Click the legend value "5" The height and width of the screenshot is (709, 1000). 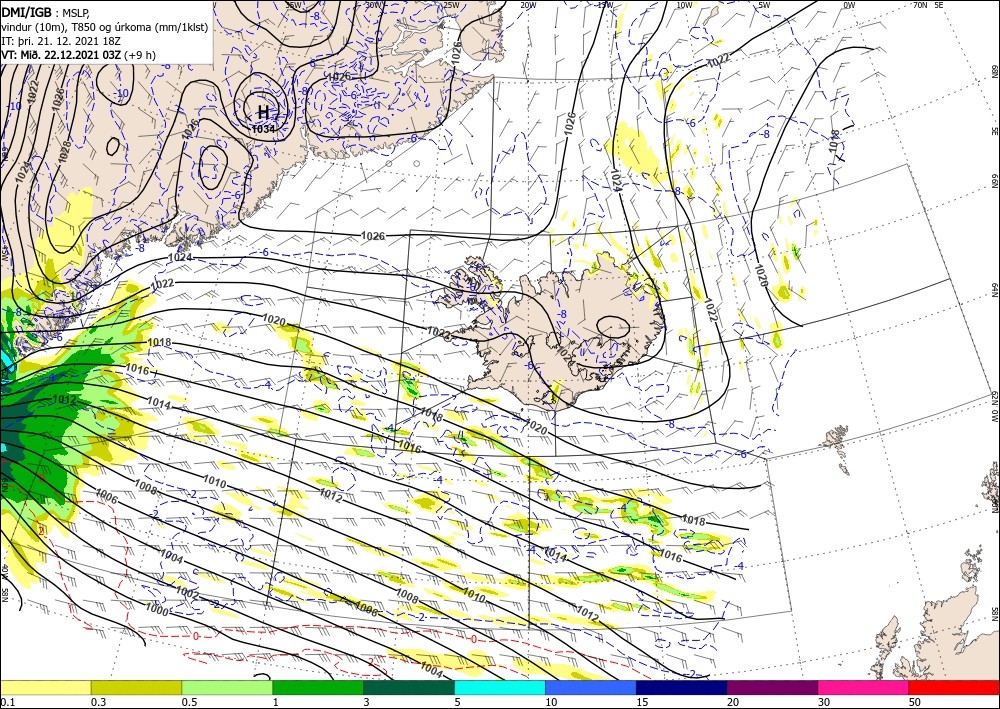click(457, 702)
